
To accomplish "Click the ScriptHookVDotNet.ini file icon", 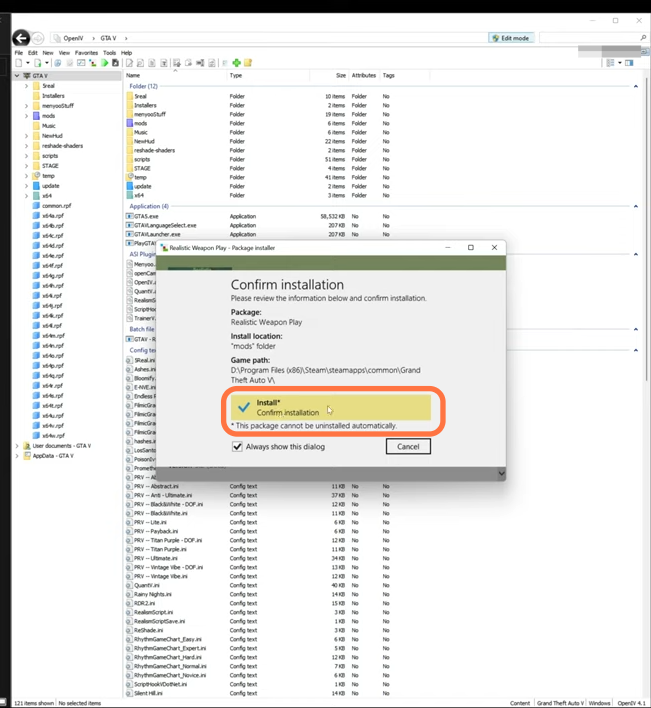I will click(x=129, y=684).
